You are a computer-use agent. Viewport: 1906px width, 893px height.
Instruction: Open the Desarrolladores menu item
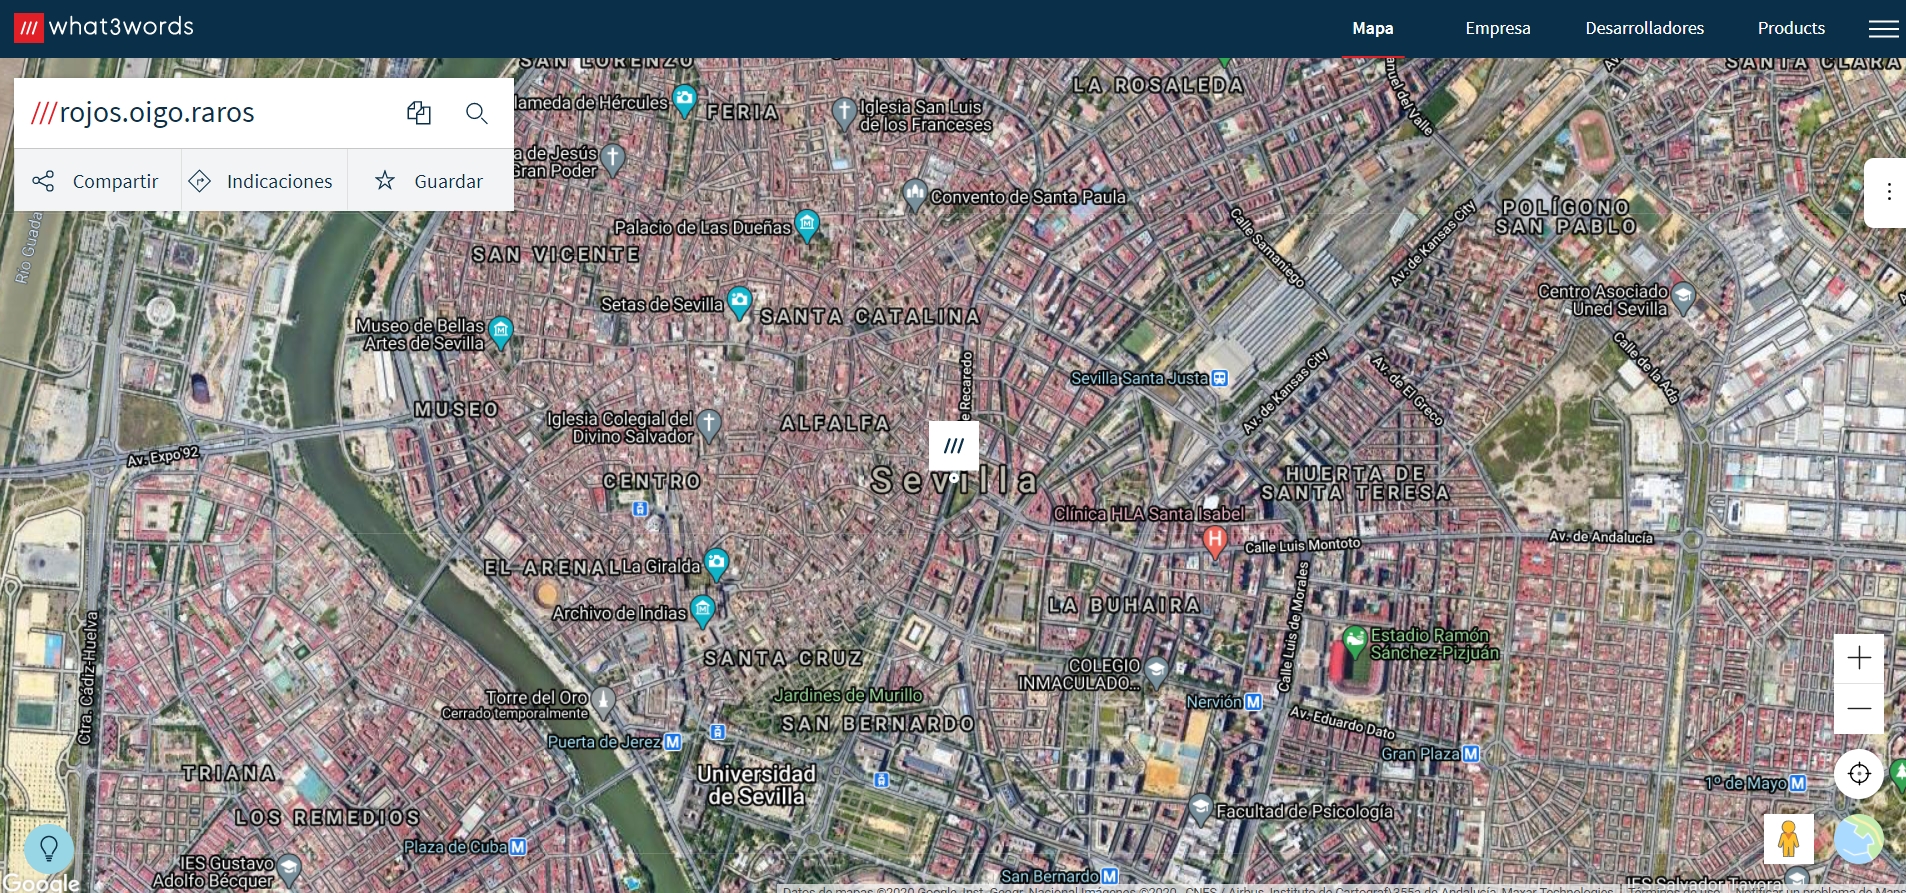click(1644, 28)
